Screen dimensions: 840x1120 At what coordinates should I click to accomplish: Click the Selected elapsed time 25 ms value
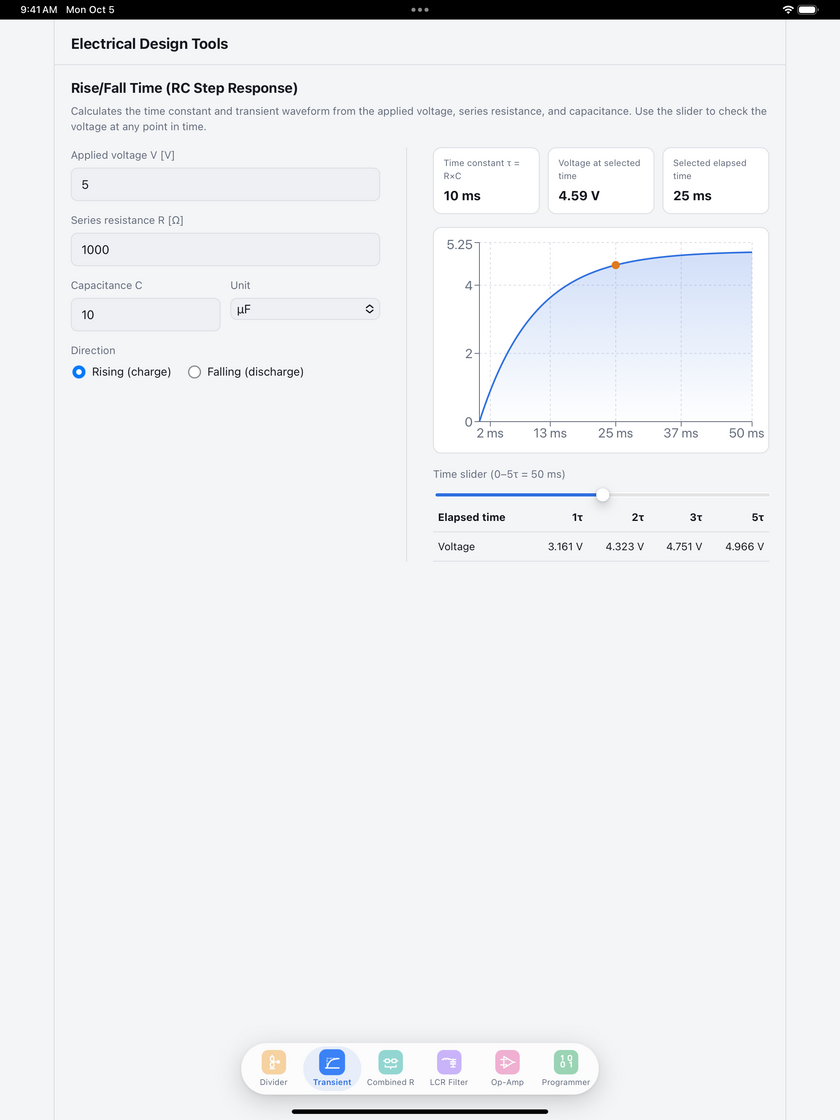pos(692,196)
